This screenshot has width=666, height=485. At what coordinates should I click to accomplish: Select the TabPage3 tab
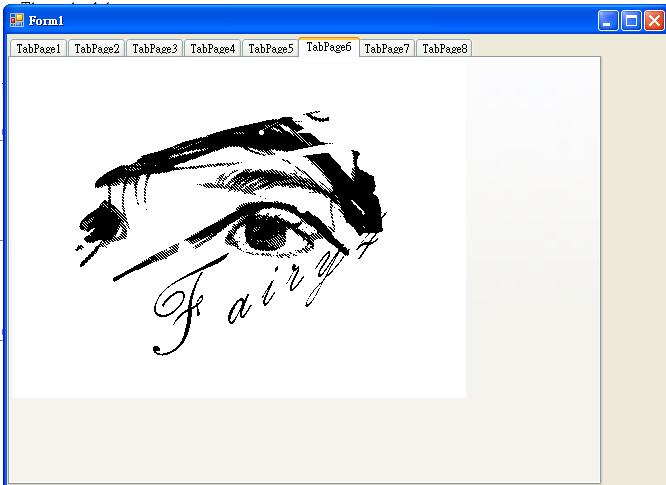[154, 48]
